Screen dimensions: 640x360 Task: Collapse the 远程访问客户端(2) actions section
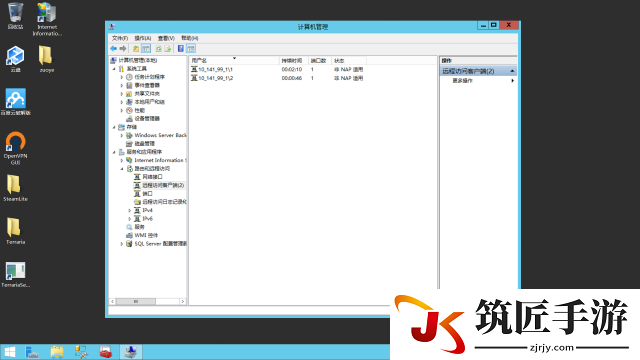(x=512, y=71)
